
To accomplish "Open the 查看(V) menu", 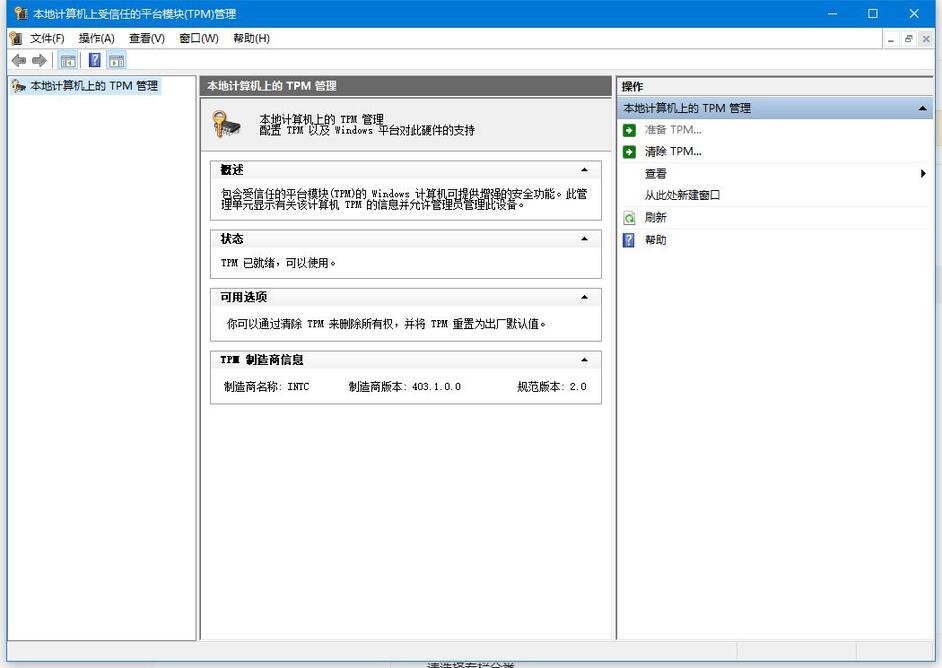I will click(147, 38).
